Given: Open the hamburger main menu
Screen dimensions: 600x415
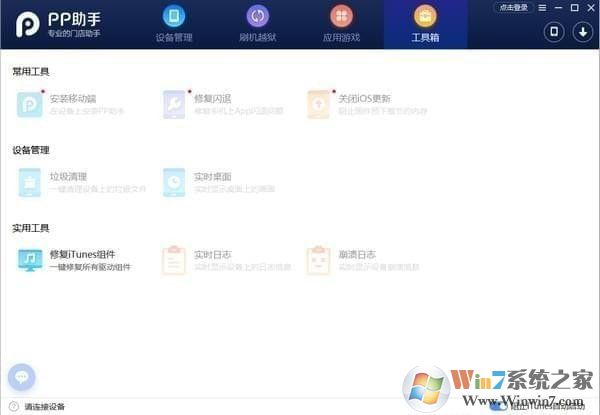Looking at the screenshot, I should click(542, 8).
